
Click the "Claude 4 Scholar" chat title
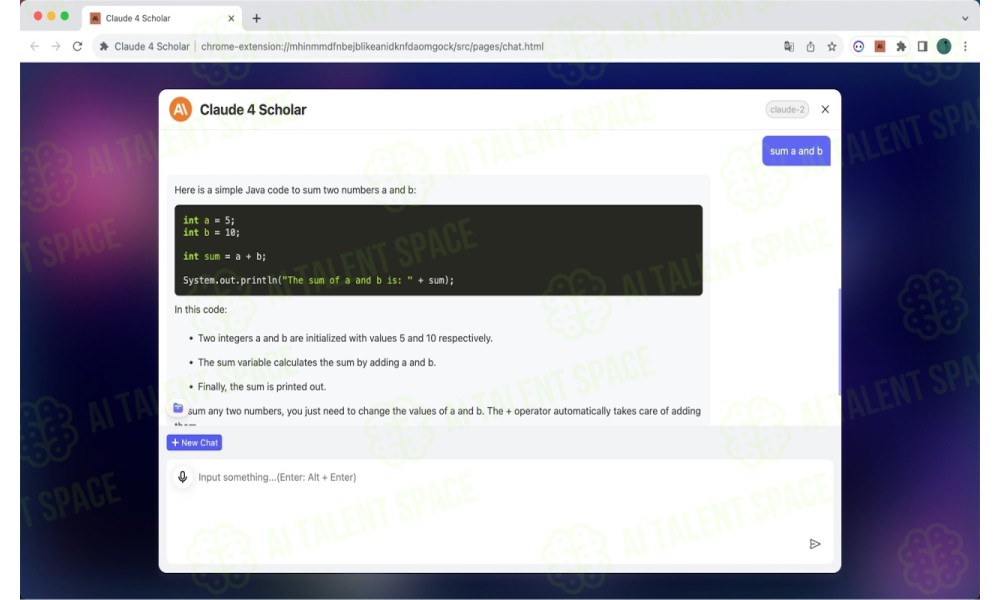[x=253, y=110]
